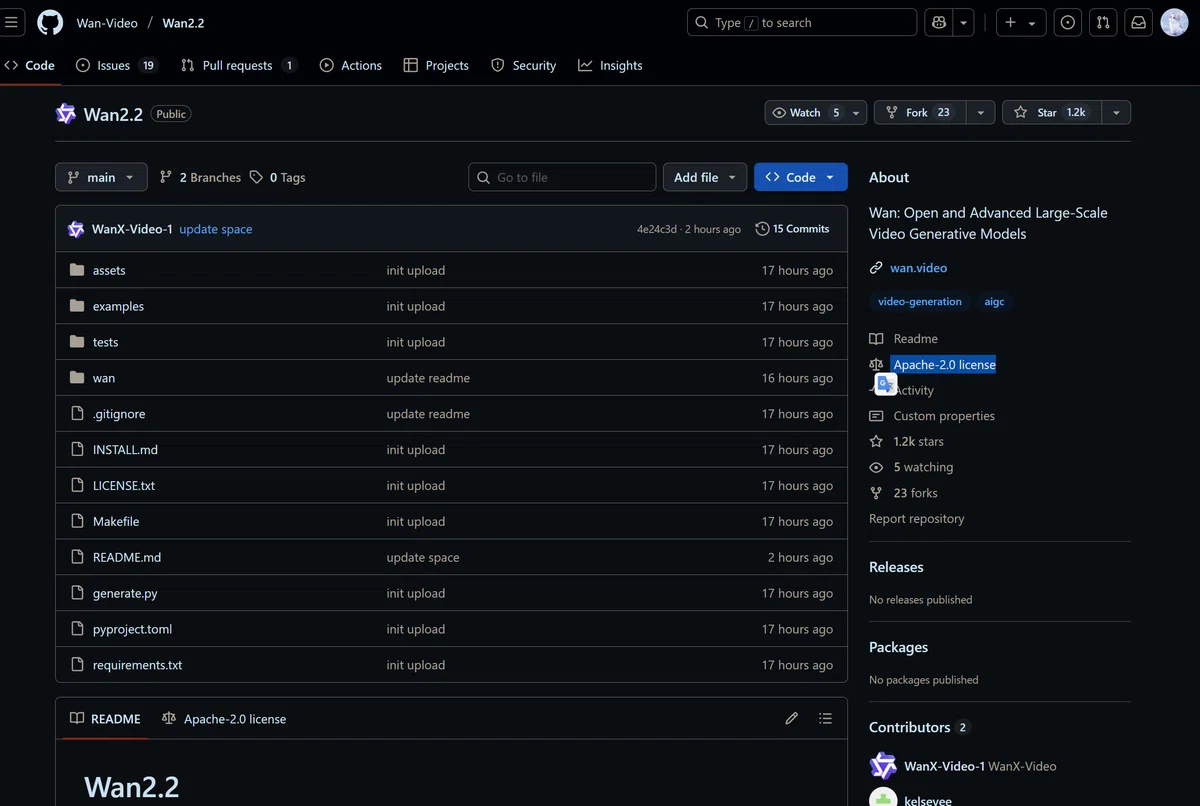
Task: Open the Pull requests icon in top header
Action: (1103, 22)
